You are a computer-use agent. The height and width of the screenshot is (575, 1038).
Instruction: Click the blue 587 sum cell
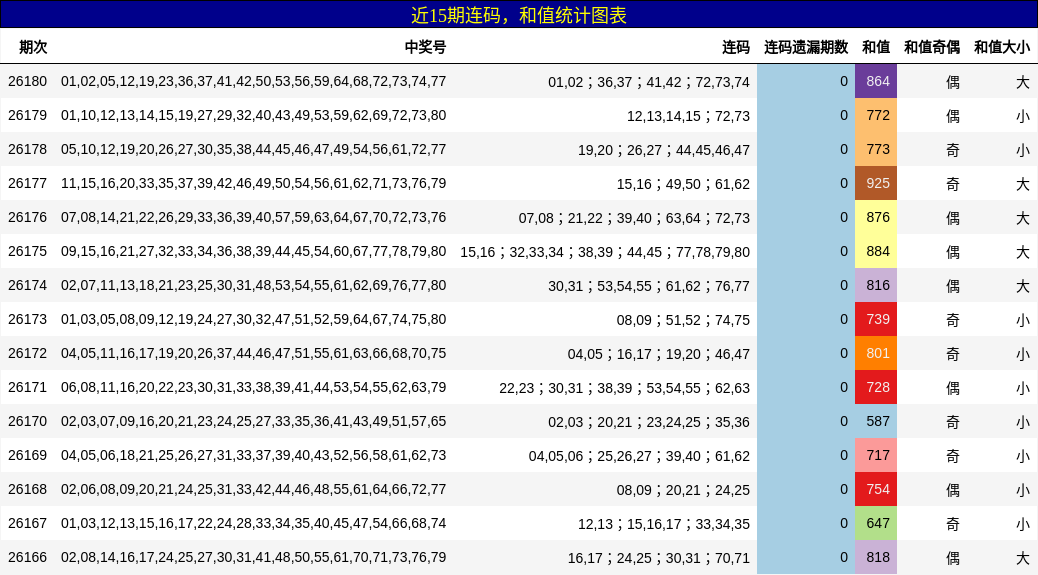click(x=876, y=421)
